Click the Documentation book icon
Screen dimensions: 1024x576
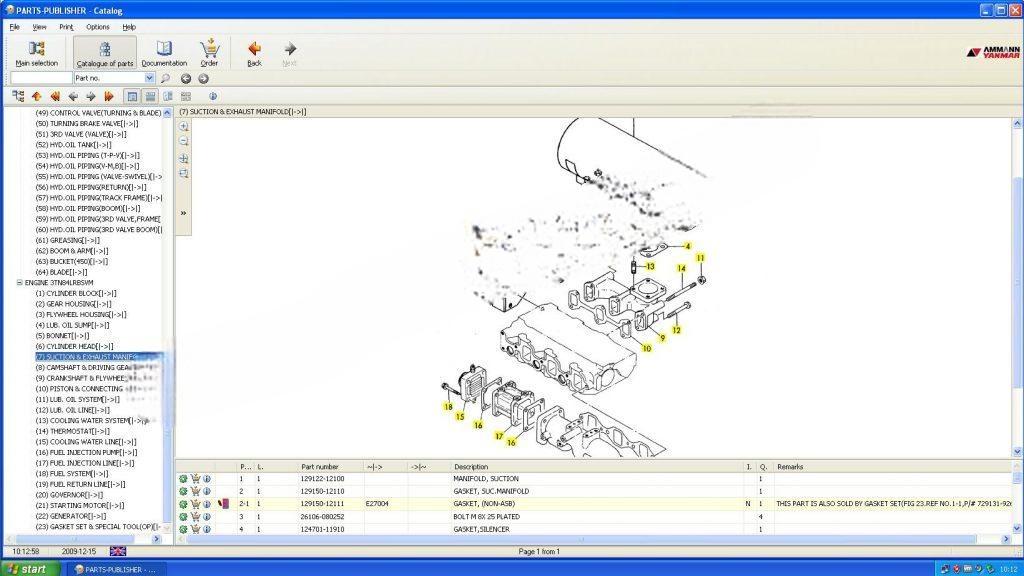[164, 52]
